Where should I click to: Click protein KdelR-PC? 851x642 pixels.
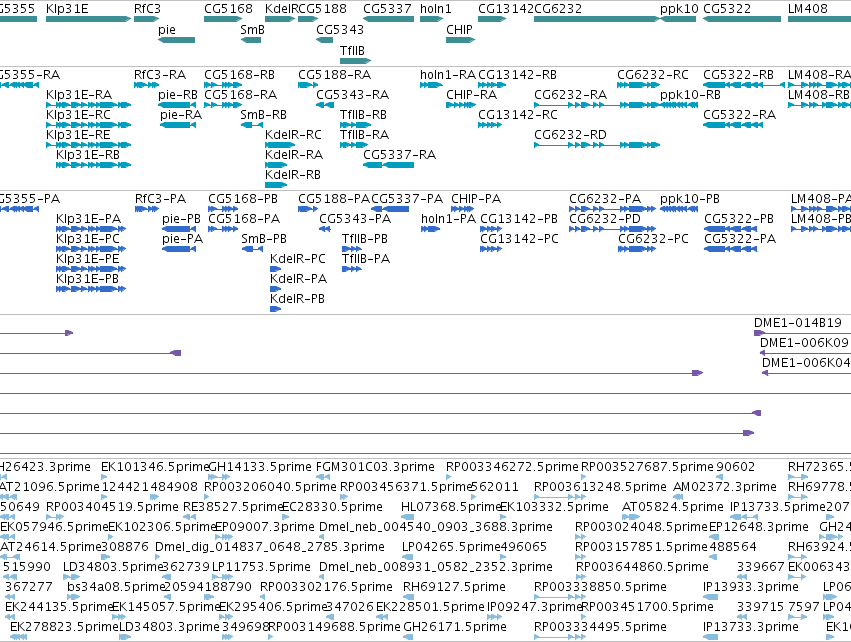point(276,269)
